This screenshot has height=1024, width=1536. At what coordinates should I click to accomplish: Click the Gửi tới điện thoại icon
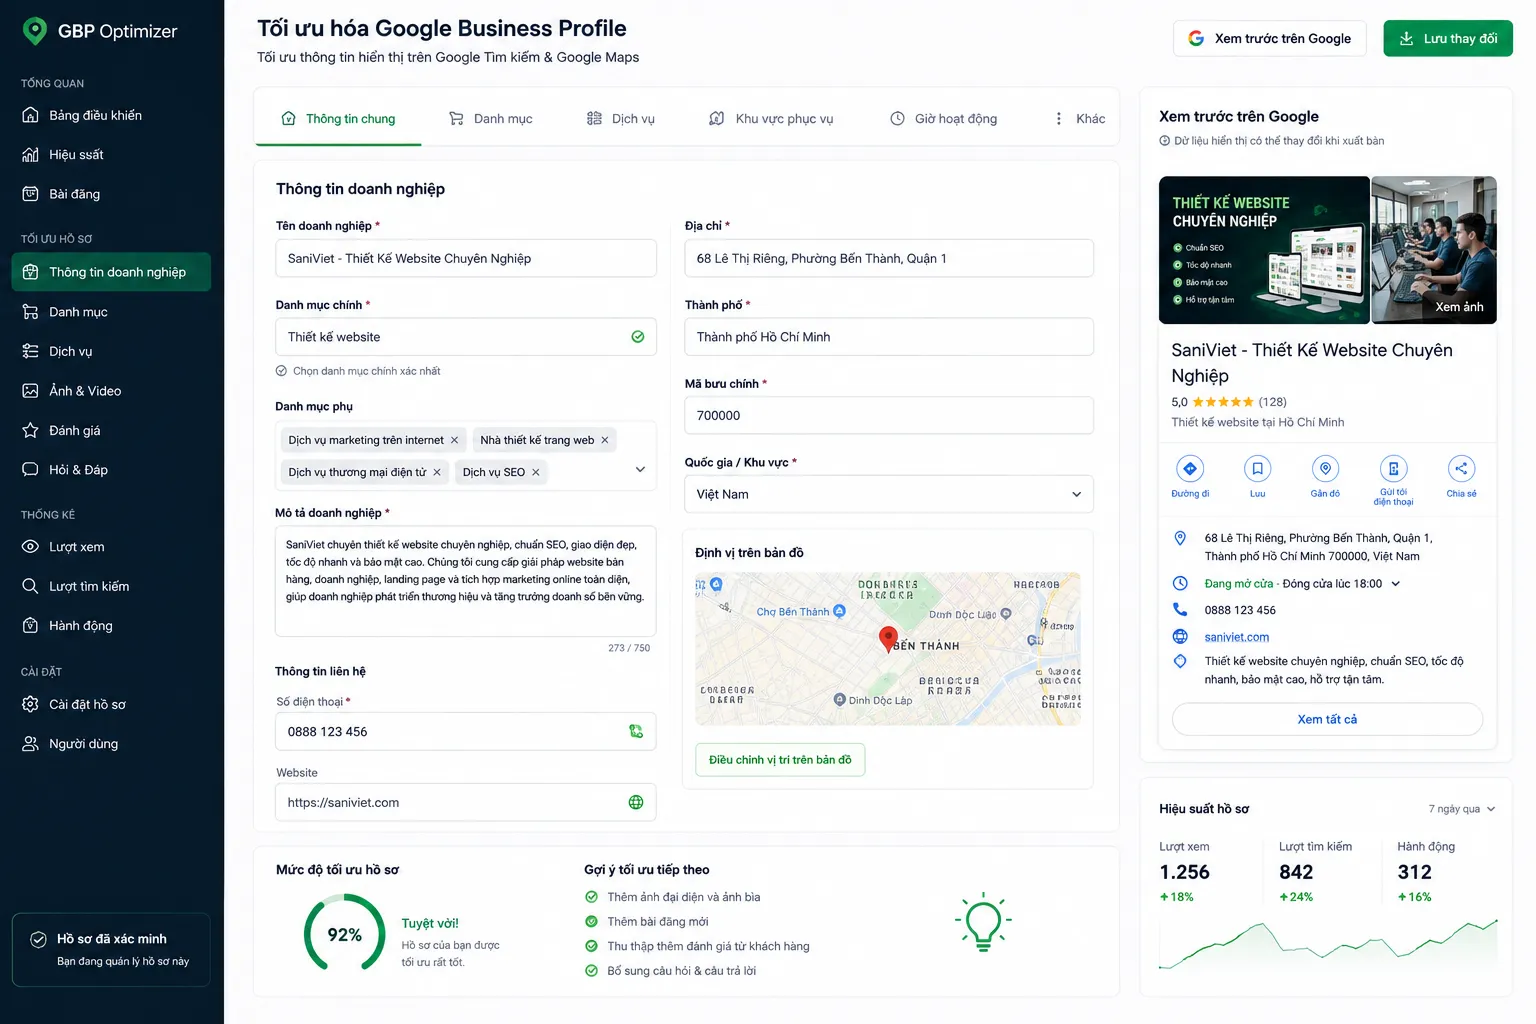tap(1394, 468)
